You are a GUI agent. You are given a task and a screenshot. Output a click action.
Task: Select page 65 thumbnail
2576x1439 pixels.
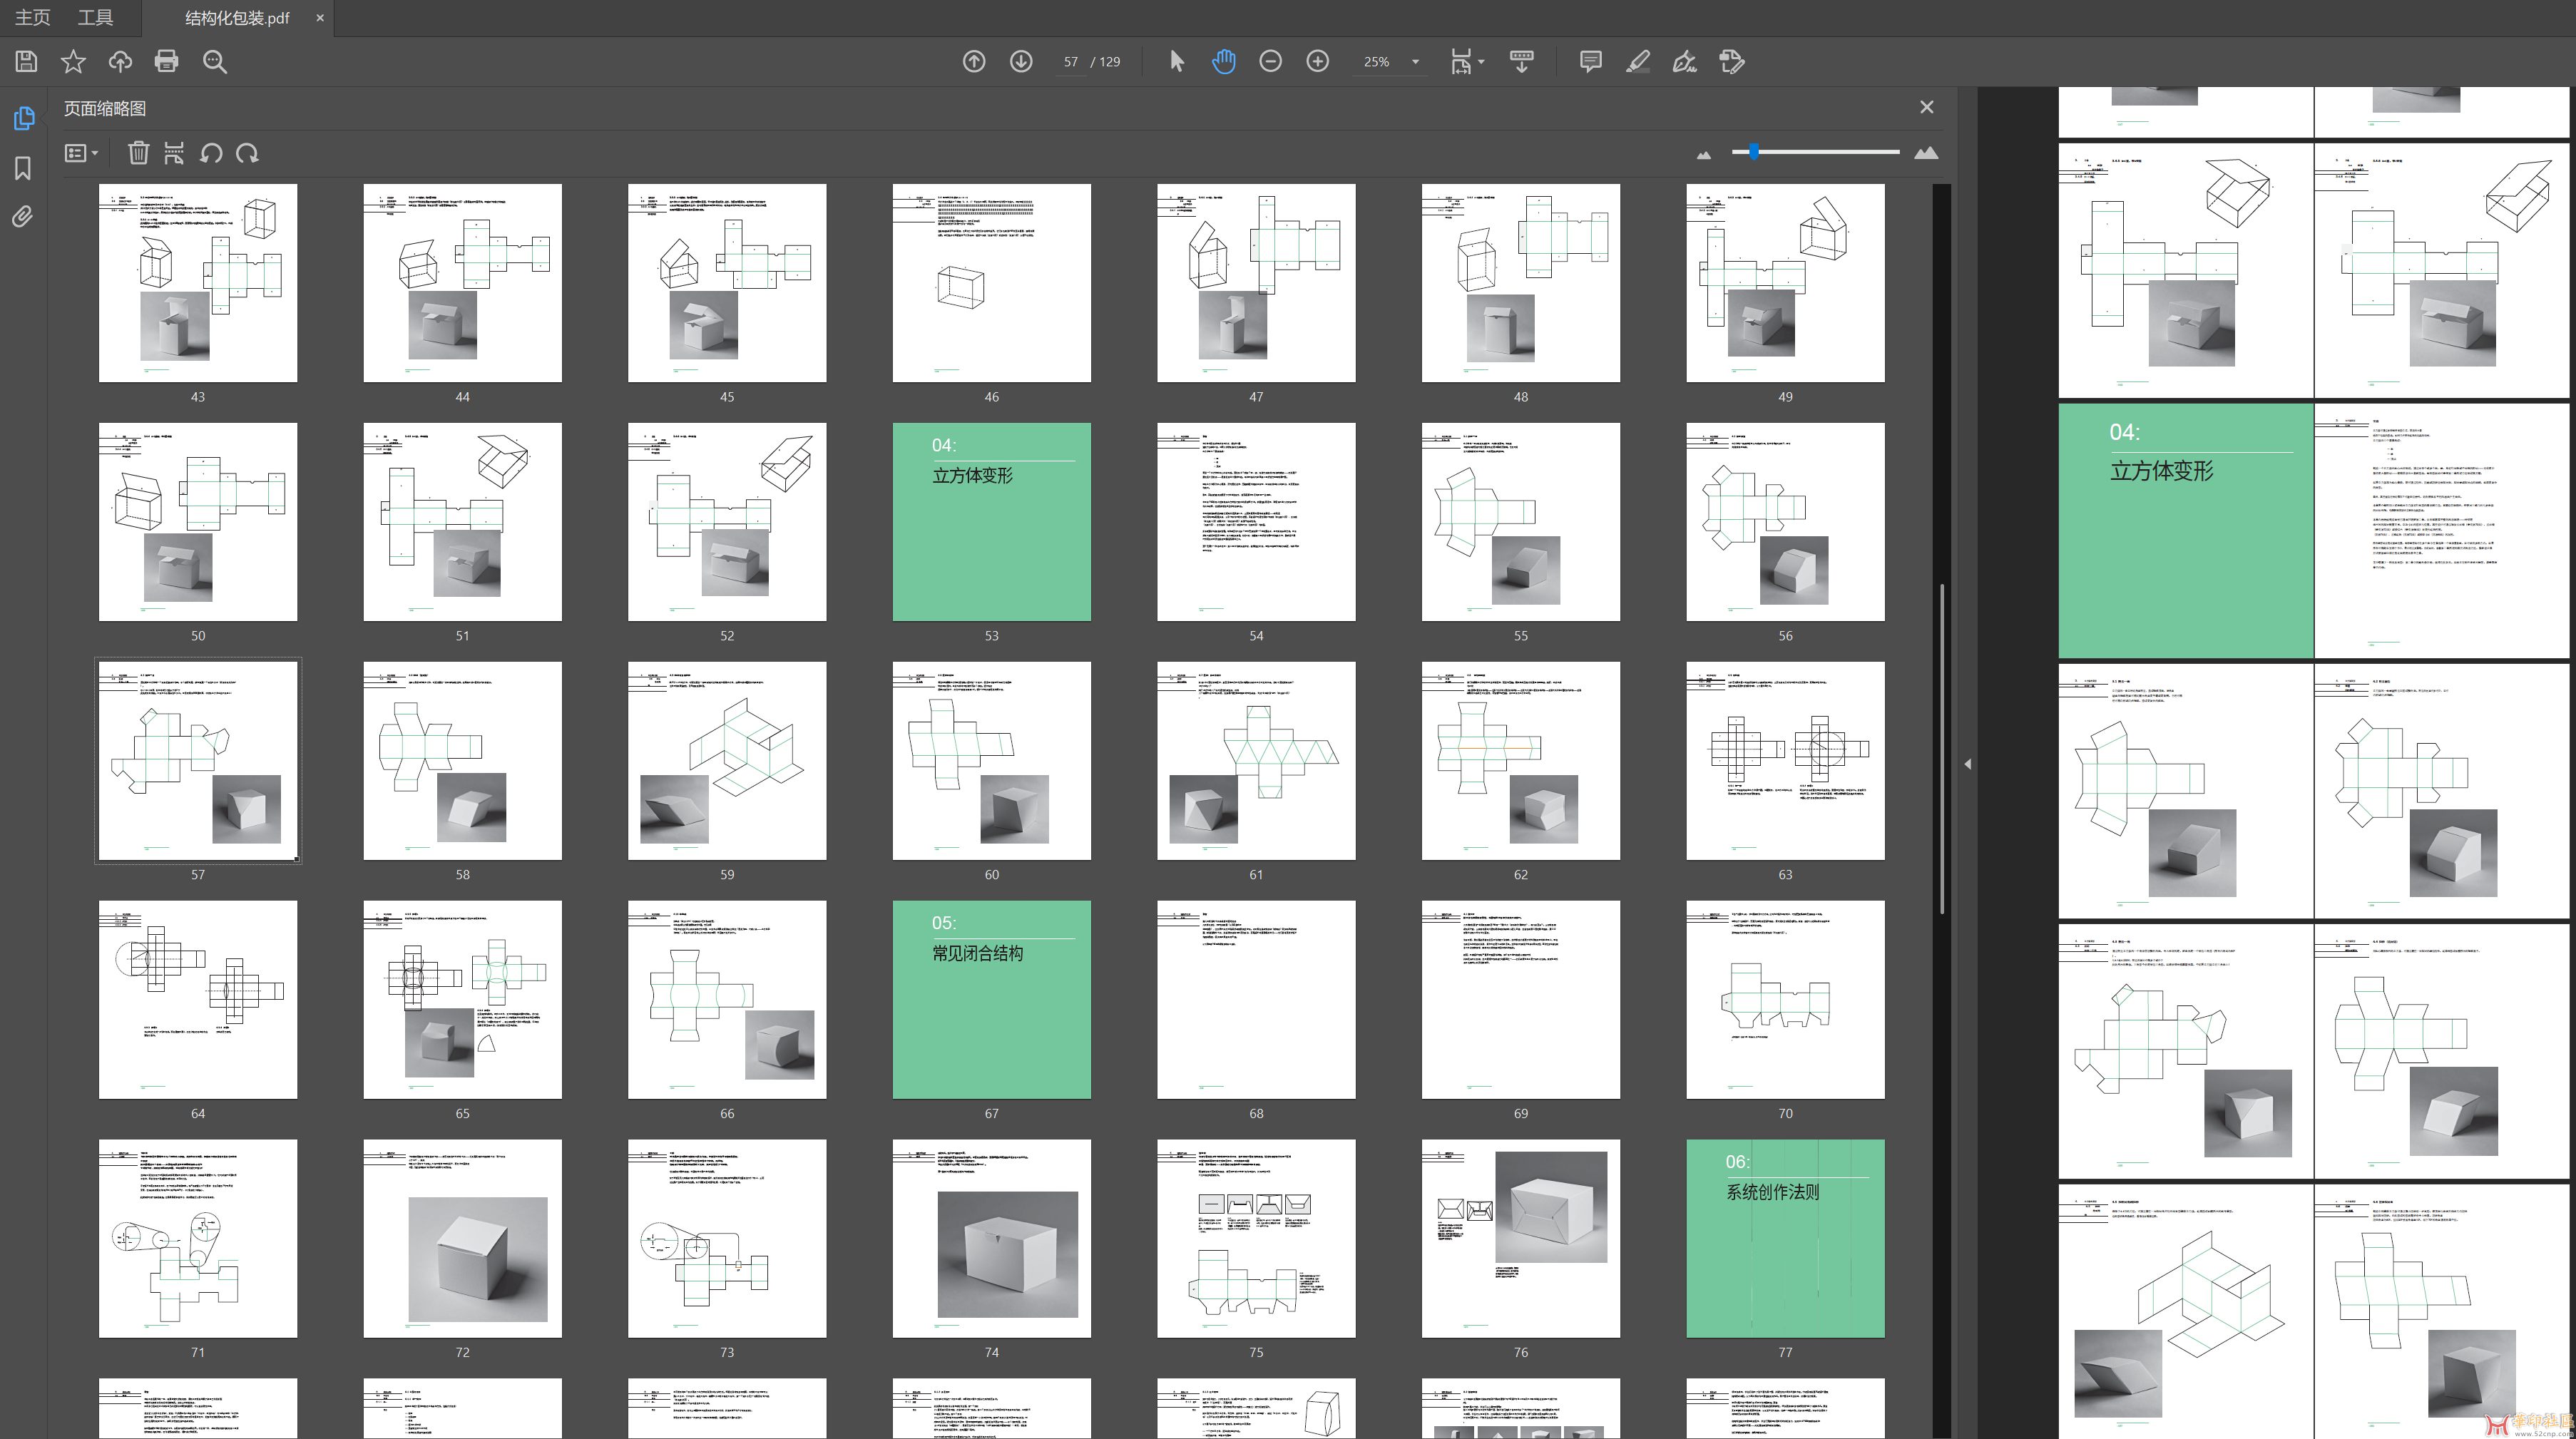[462, 1000]
